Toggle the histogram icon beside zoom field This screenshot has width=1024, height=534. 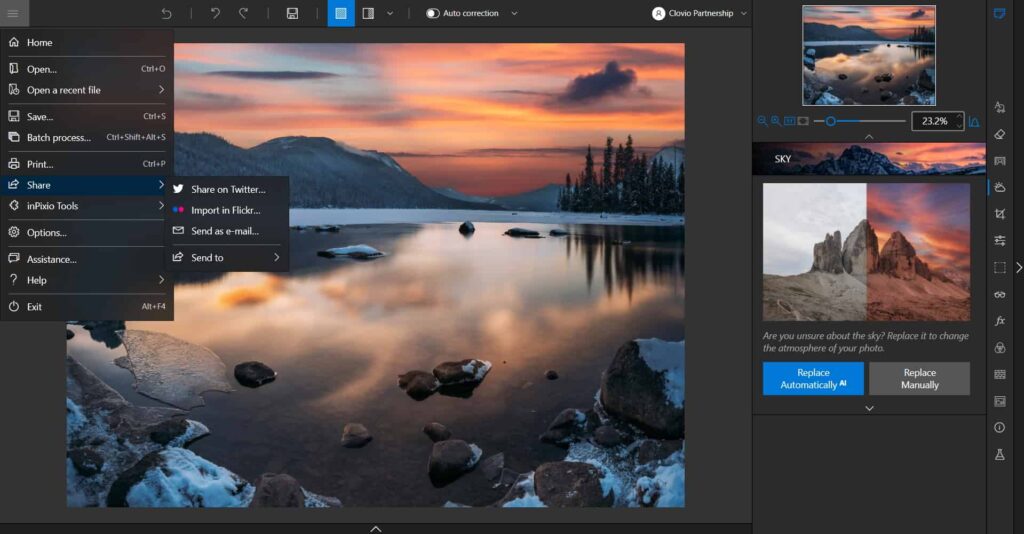coord(974,121)
